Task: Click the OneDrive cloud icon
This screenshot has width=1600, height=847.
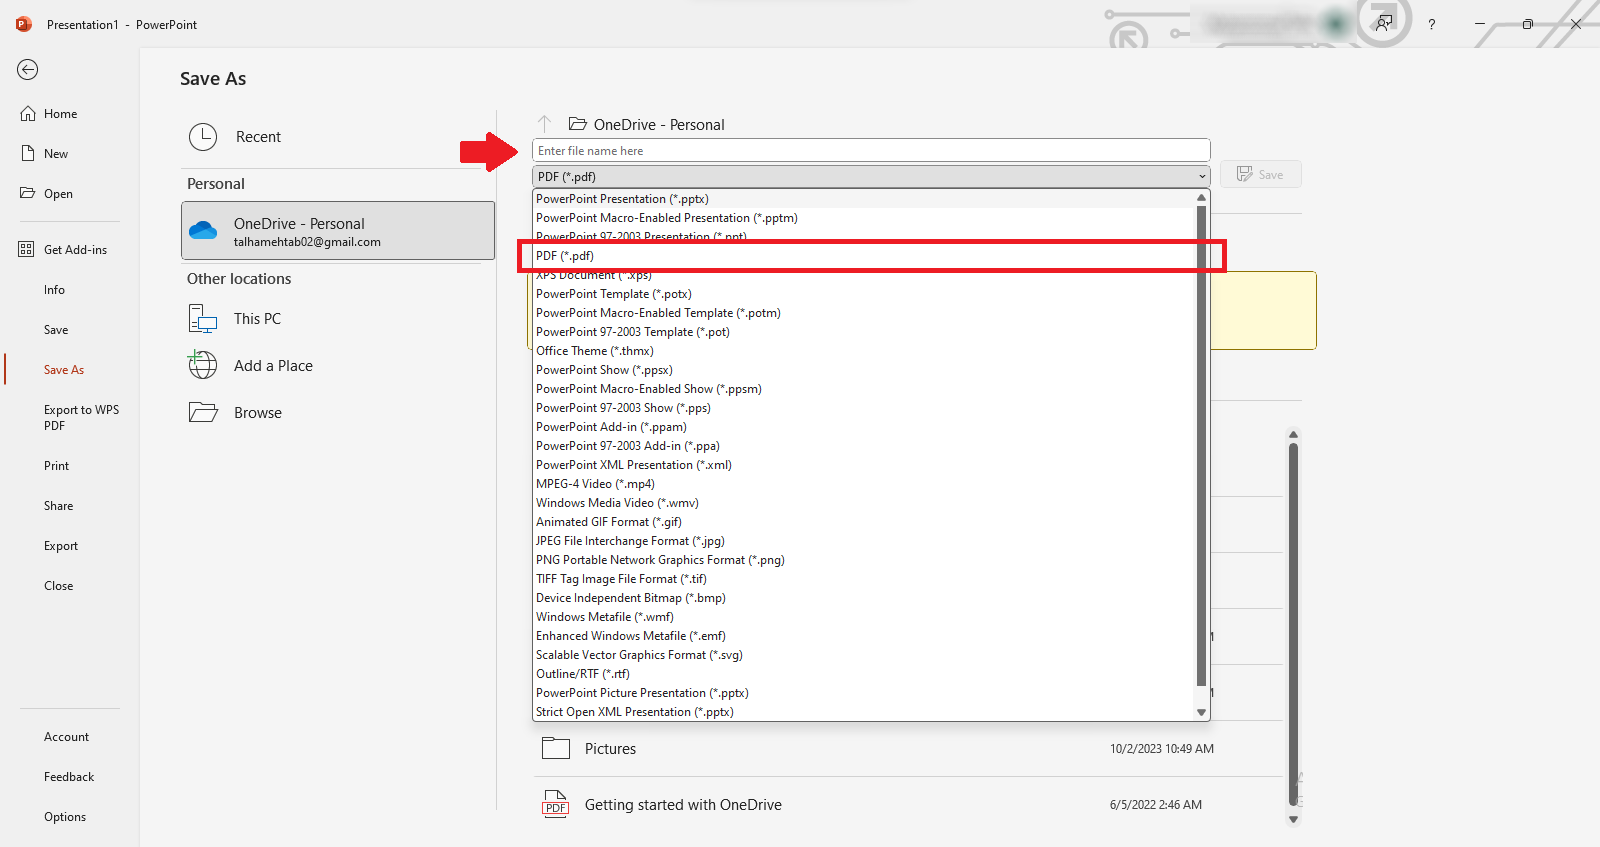Action: 203,231
